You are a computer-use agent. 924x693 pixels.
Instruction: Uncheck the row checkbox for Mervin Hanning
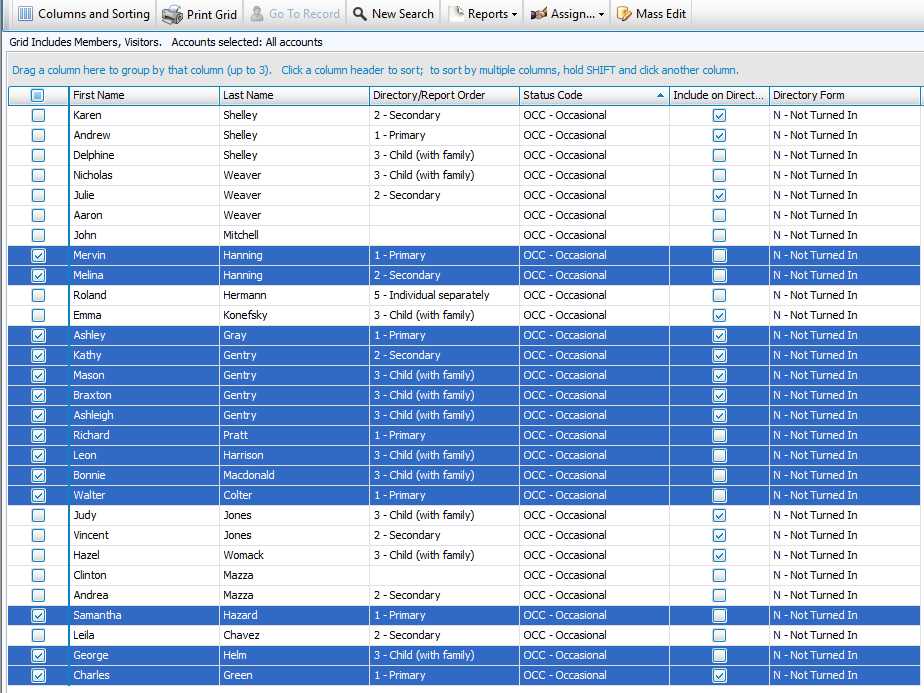click(x=38, y=255)
